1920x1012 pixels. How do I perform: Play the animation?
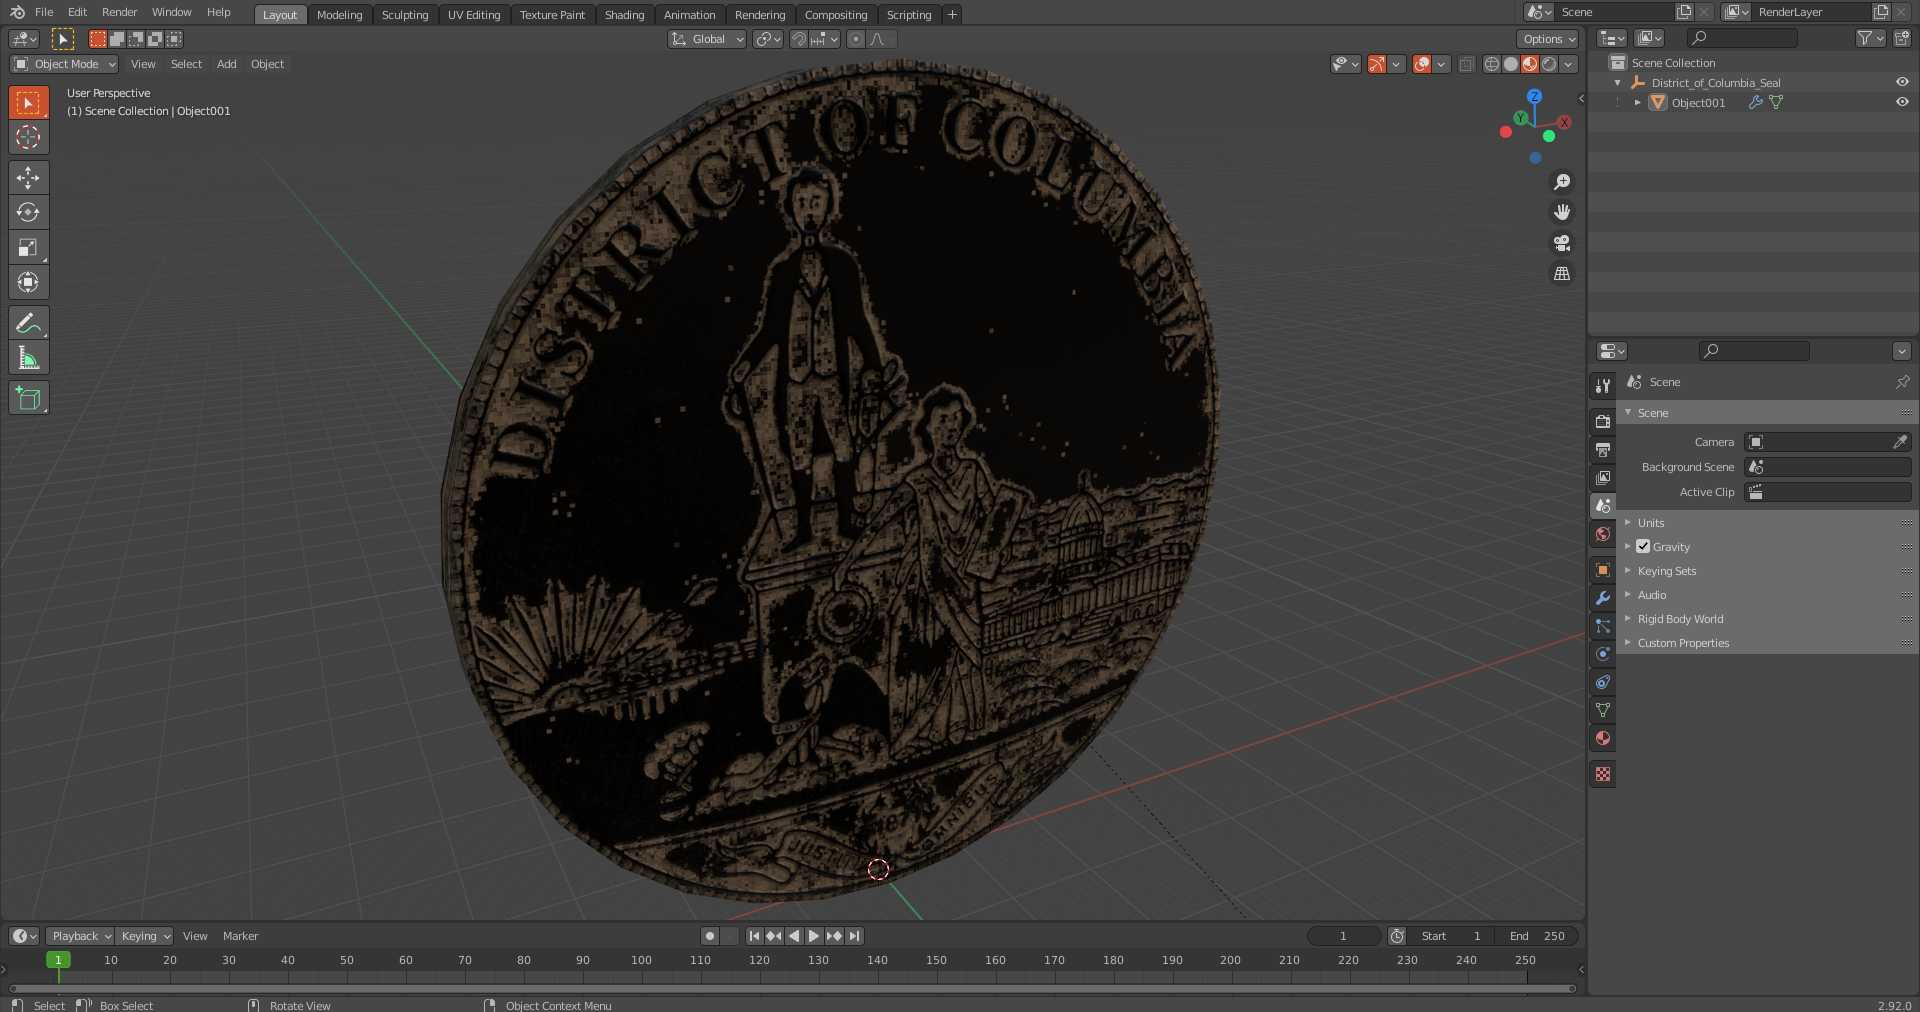(x=814, y=936)
